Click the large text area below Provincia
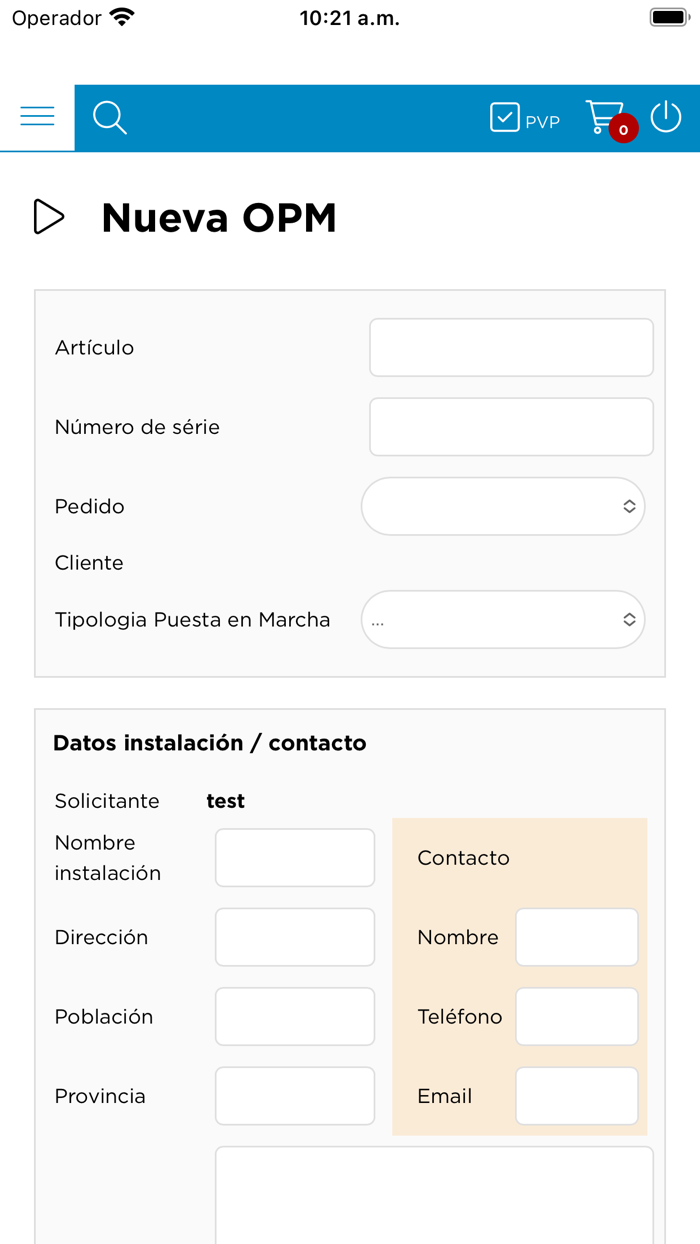This screenshot has width=700, height=1244. pos(434,1195)
